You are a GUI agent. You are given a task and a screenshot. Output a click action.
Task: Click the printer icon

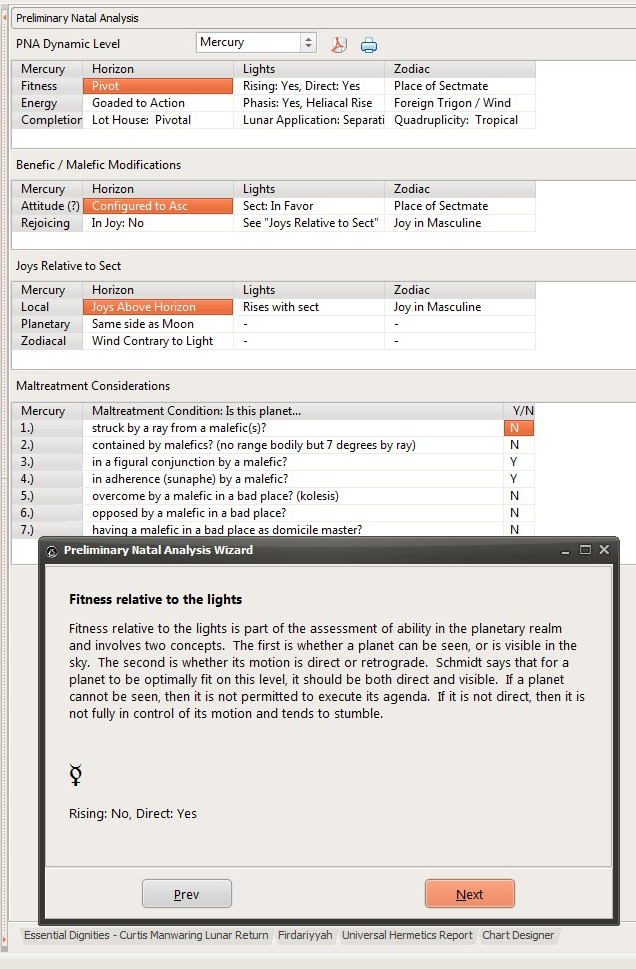point(369,45)
